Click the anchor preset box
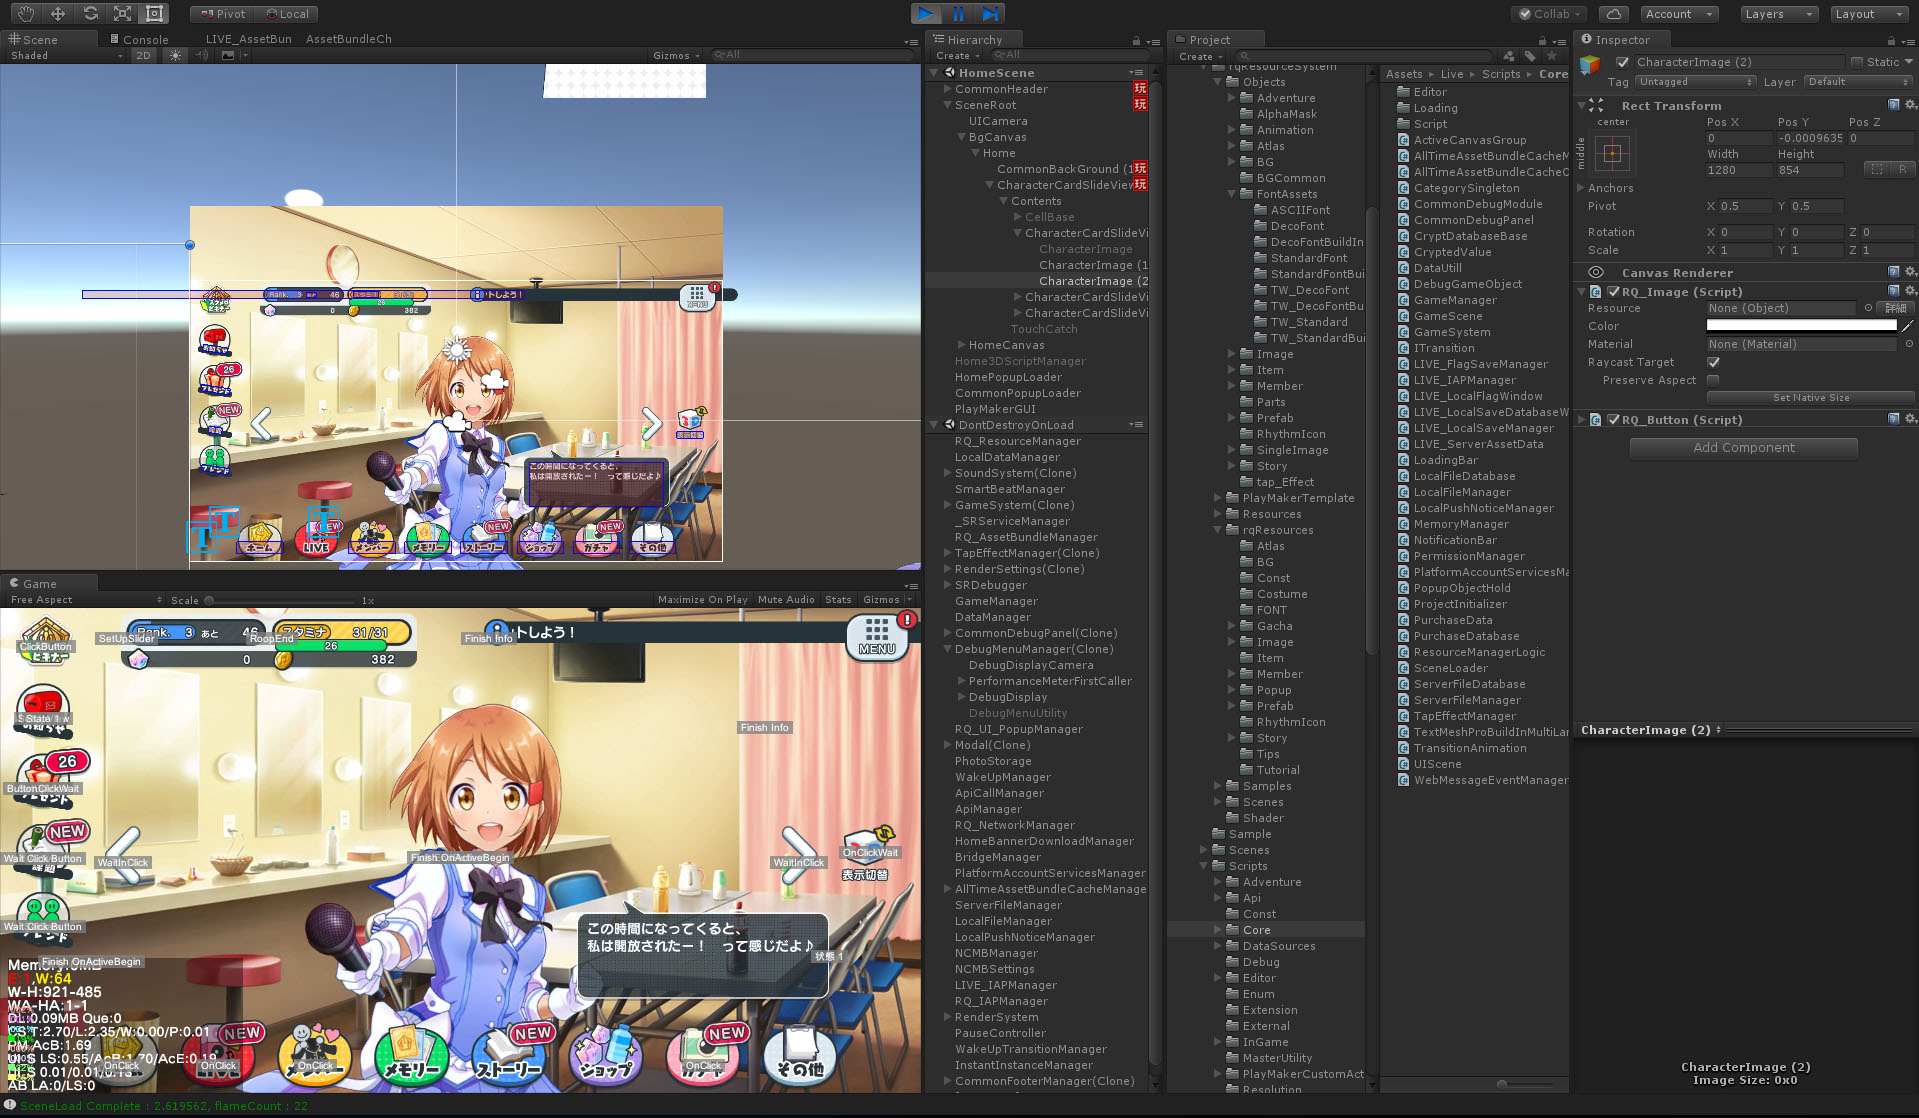 coord(1612,154)
